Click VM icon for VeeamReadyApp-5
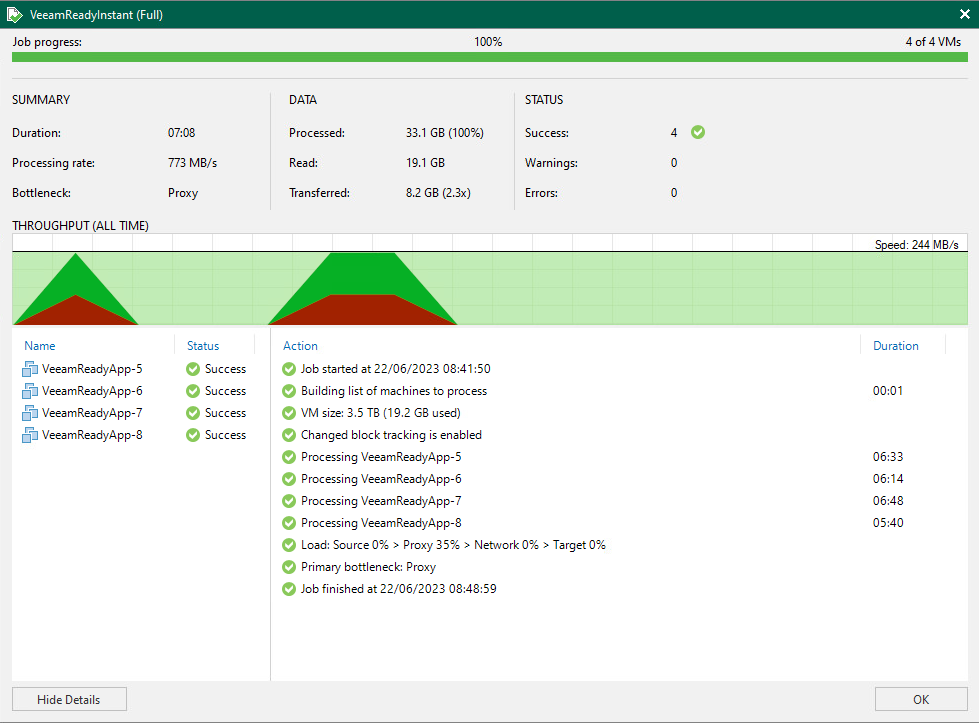The height and width of the screenshot is (723, 979). pyautogui.click(x=30, y=369)
